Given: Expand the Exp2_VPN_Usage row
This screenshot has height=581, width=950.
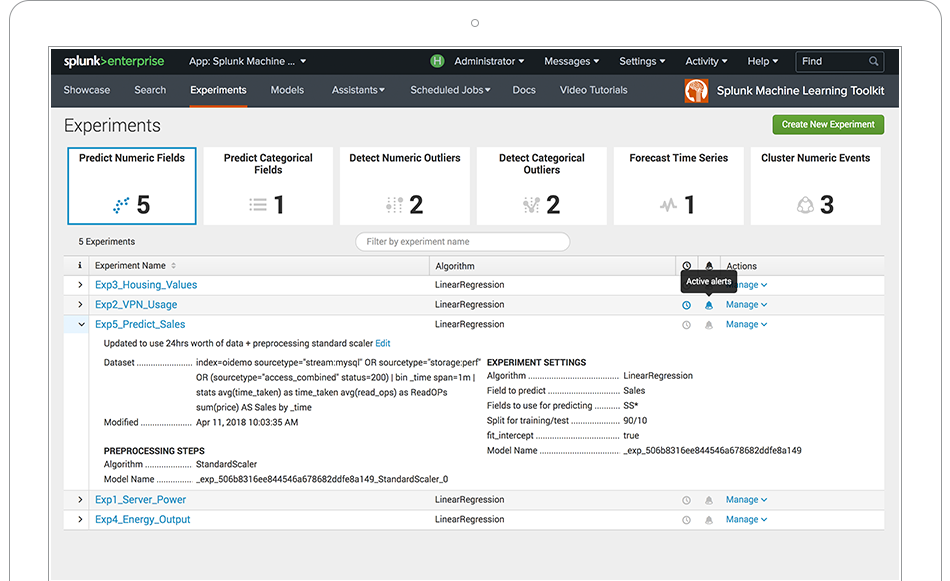Looking at the screenshot, I should 80,305.
